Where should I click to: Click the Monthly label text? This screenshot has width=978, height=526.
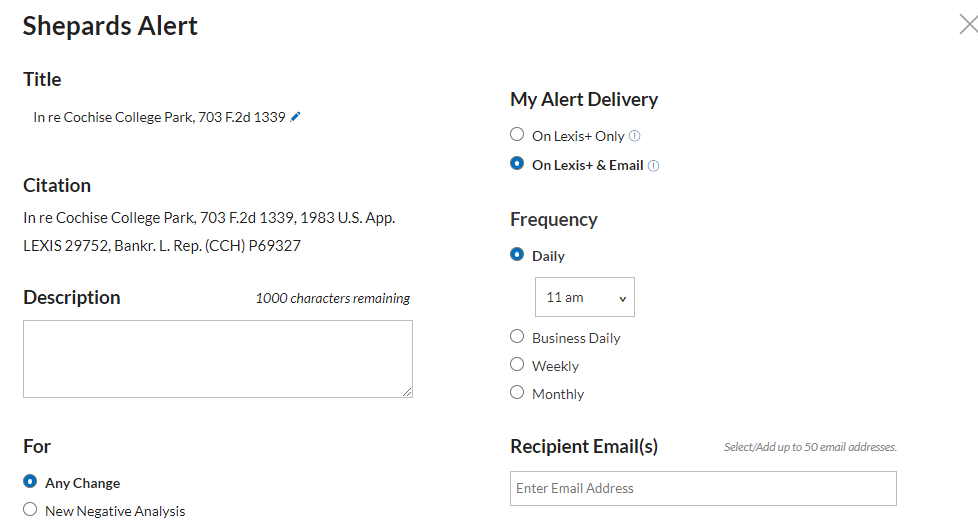click(558, 394)
